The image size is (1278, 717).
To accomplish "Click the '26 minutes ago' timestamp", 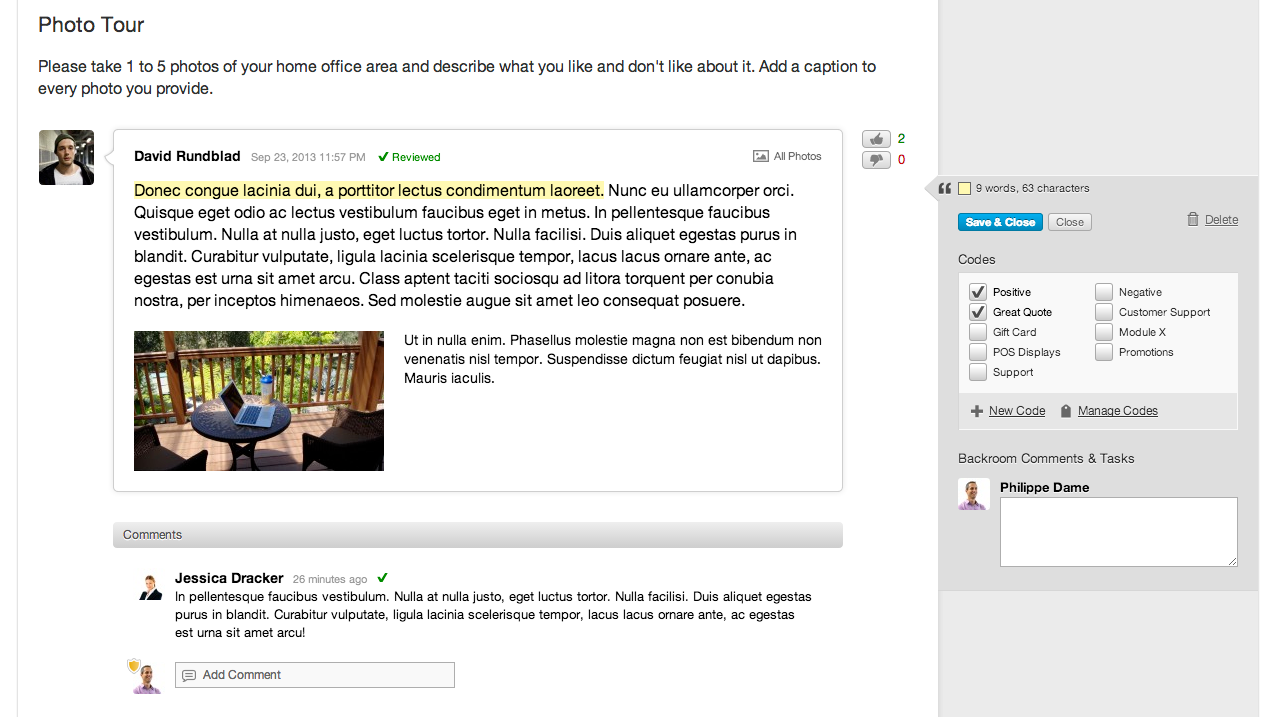I will [330, 579].
